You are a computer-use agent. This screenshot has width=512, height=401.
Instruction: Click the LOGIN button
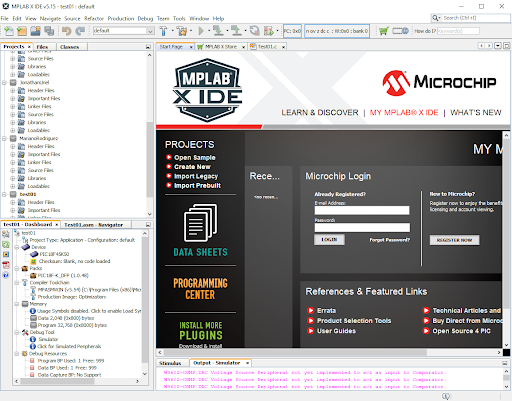(x=329, y=240)
